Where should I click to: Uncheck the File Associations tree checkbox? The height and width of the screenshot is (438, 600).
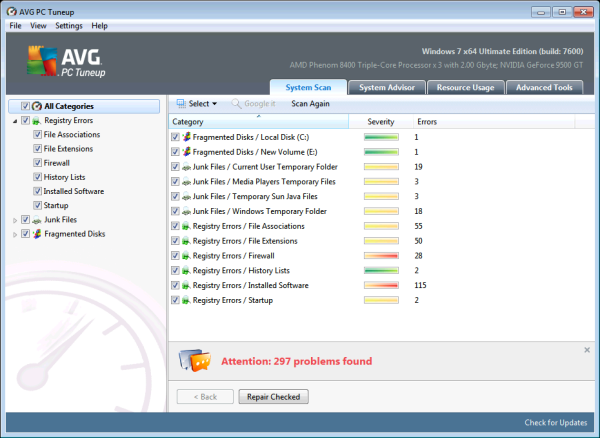tap(37, 135)
